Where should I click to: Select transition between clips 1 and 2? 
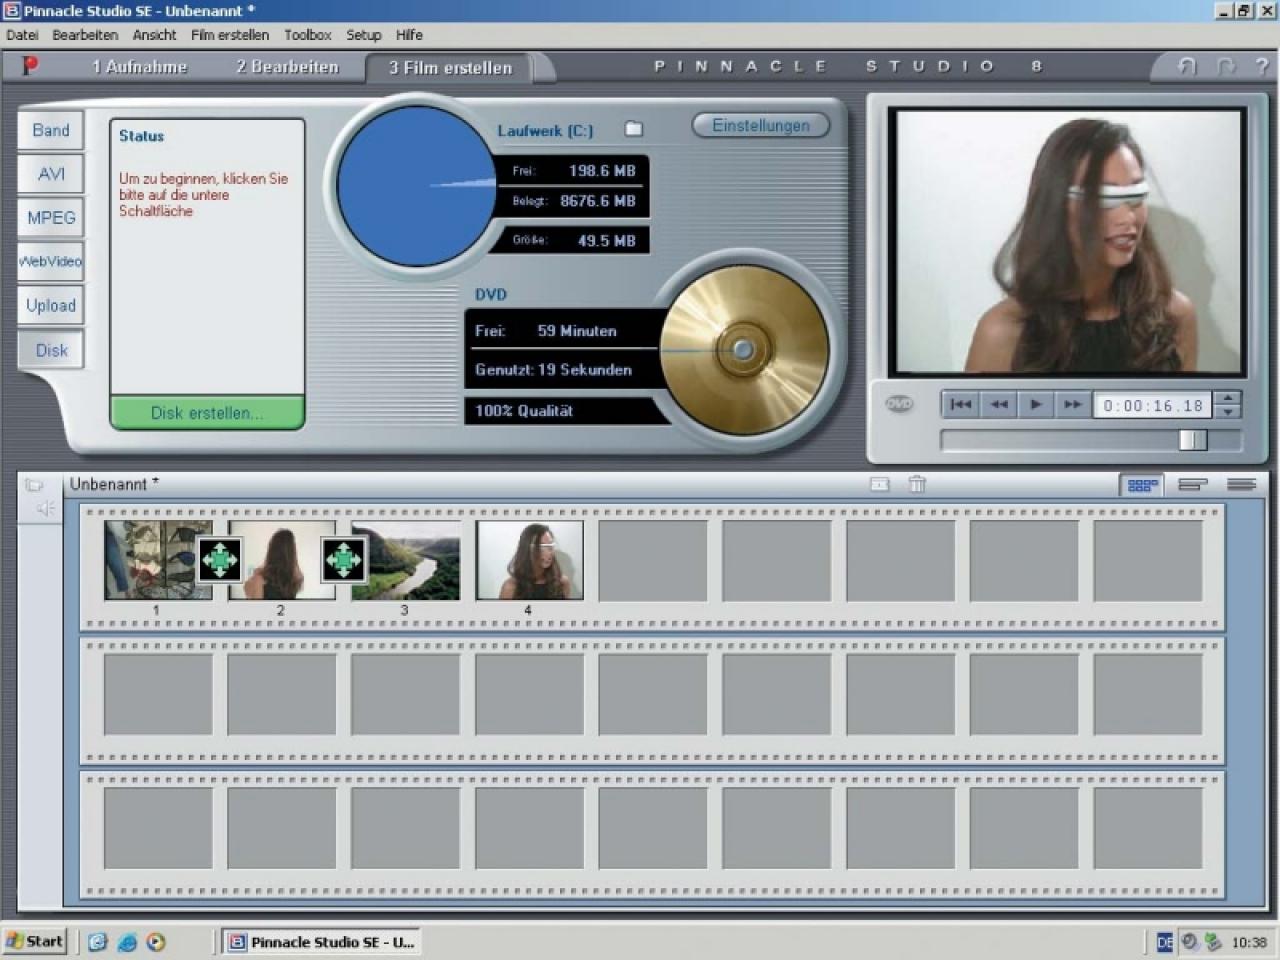tap(219, 559)
